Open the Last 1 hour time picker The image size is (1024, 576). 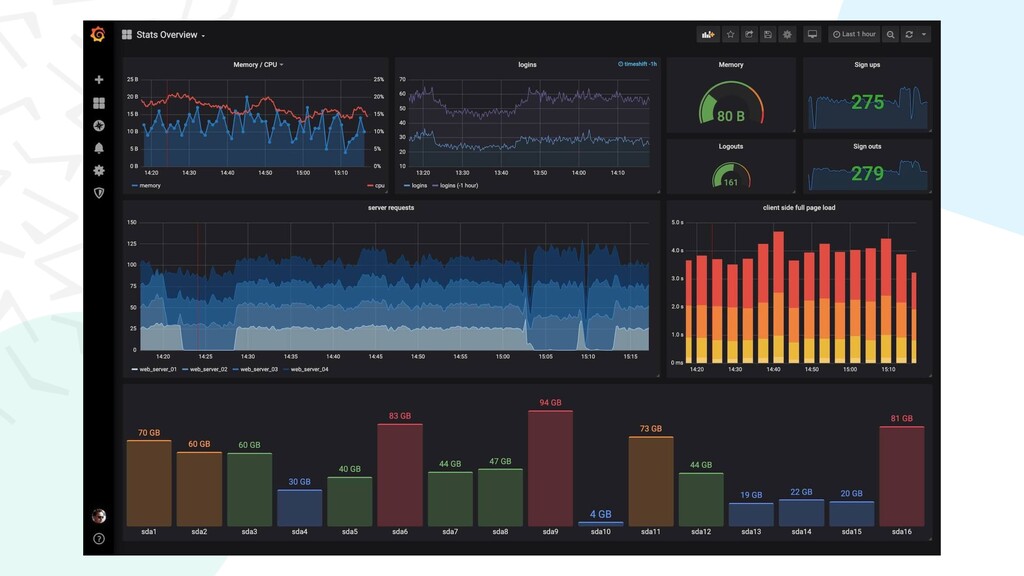tap(854, 35)
